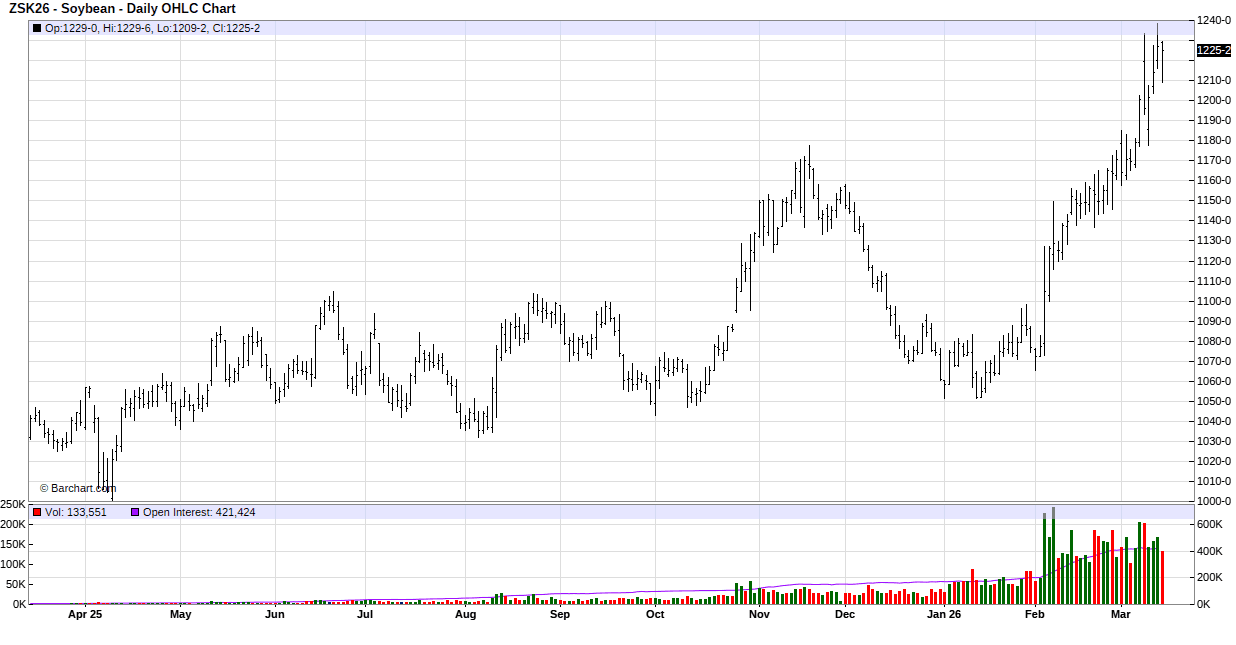Click the 1100-0 price axis label
The height and width of the screenshot is (645, 1236).
point(1214,301)
